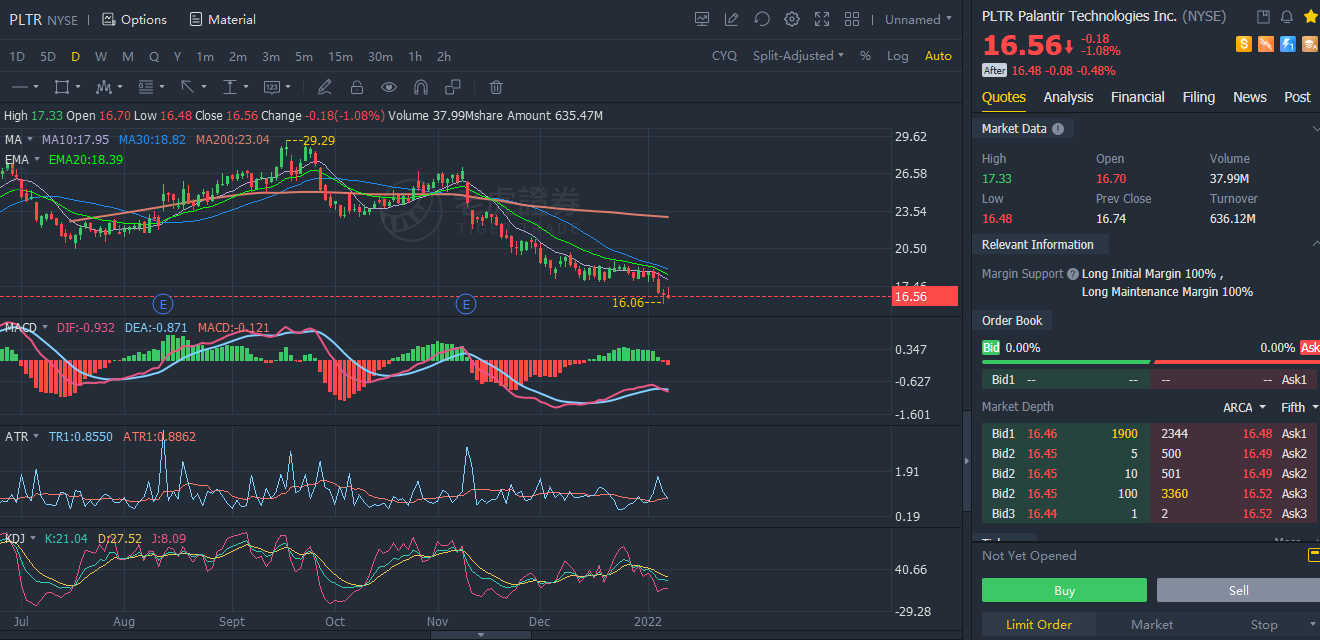Toggle drawings visibility eye icon
This screenshot has width=1320, height=640.
tap(389, 87)
